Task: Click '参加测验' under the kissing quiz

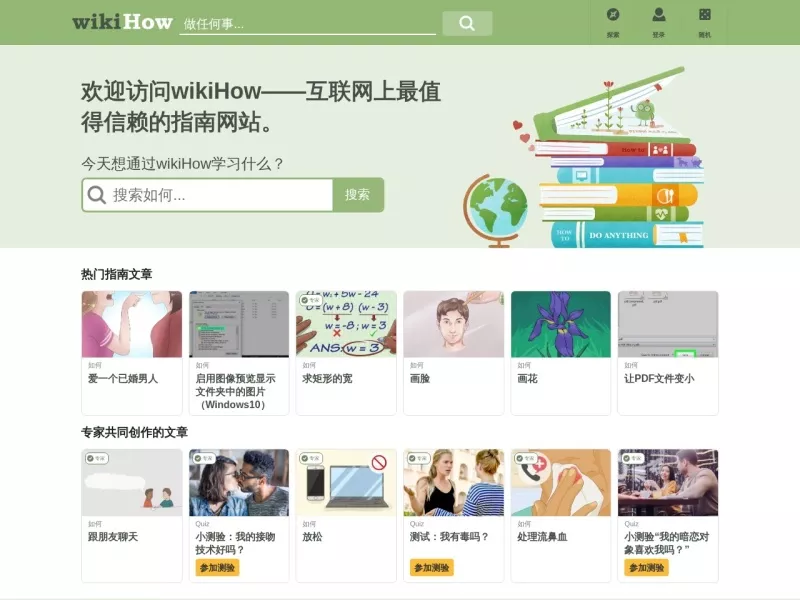Action: [217, 568]
